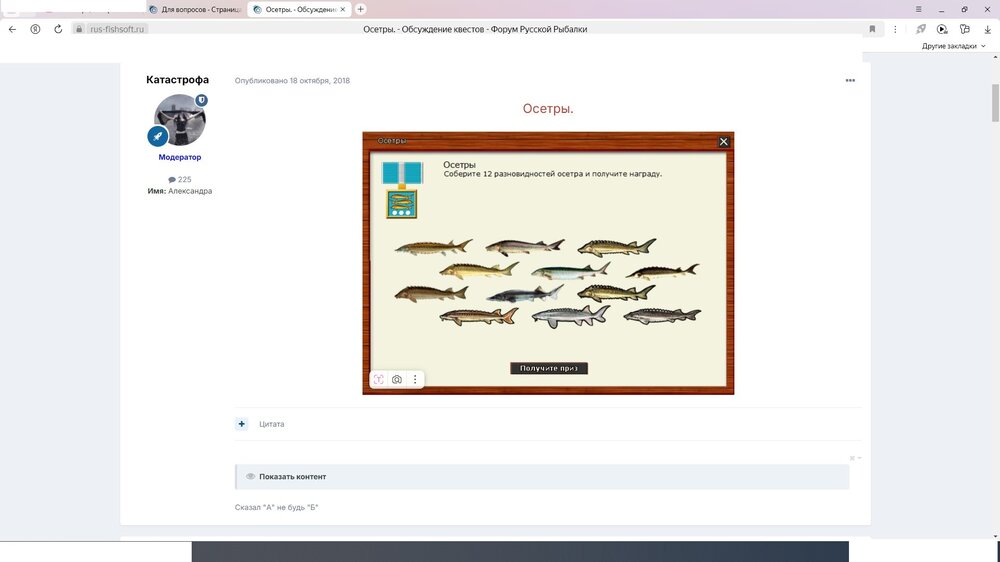Open the downloads panel
Image resolution: width=1000 pixels, height=562 pixels.
(987, 29)
